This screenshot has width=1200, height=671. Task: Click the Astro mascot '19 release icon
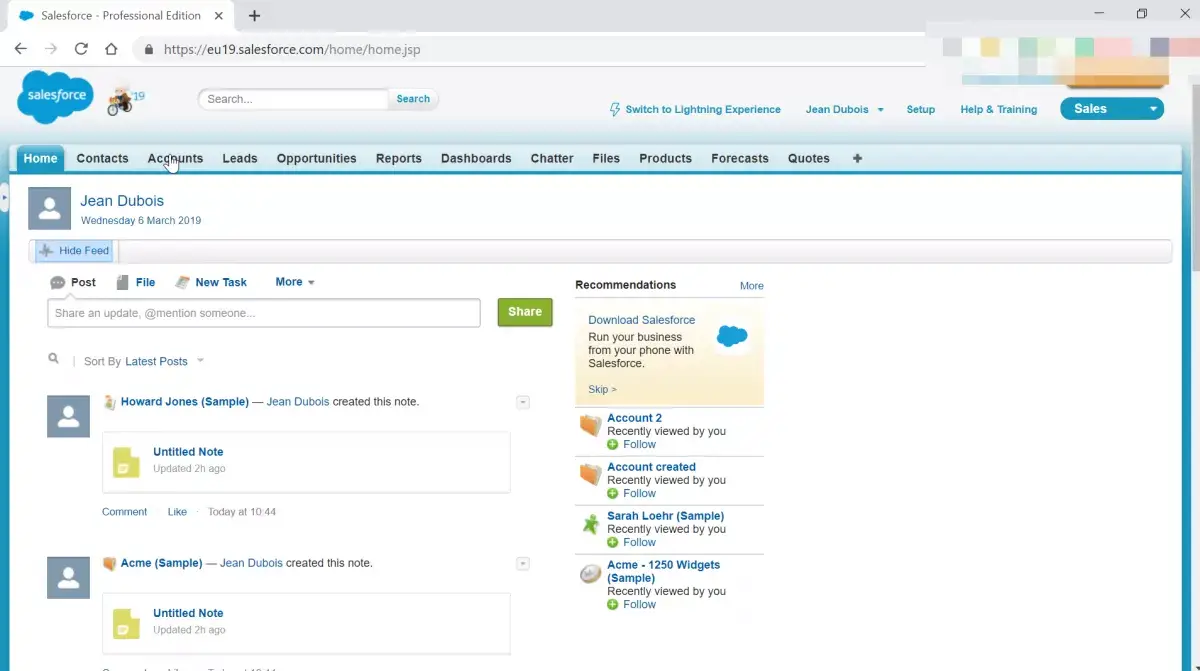click(124, 99)
